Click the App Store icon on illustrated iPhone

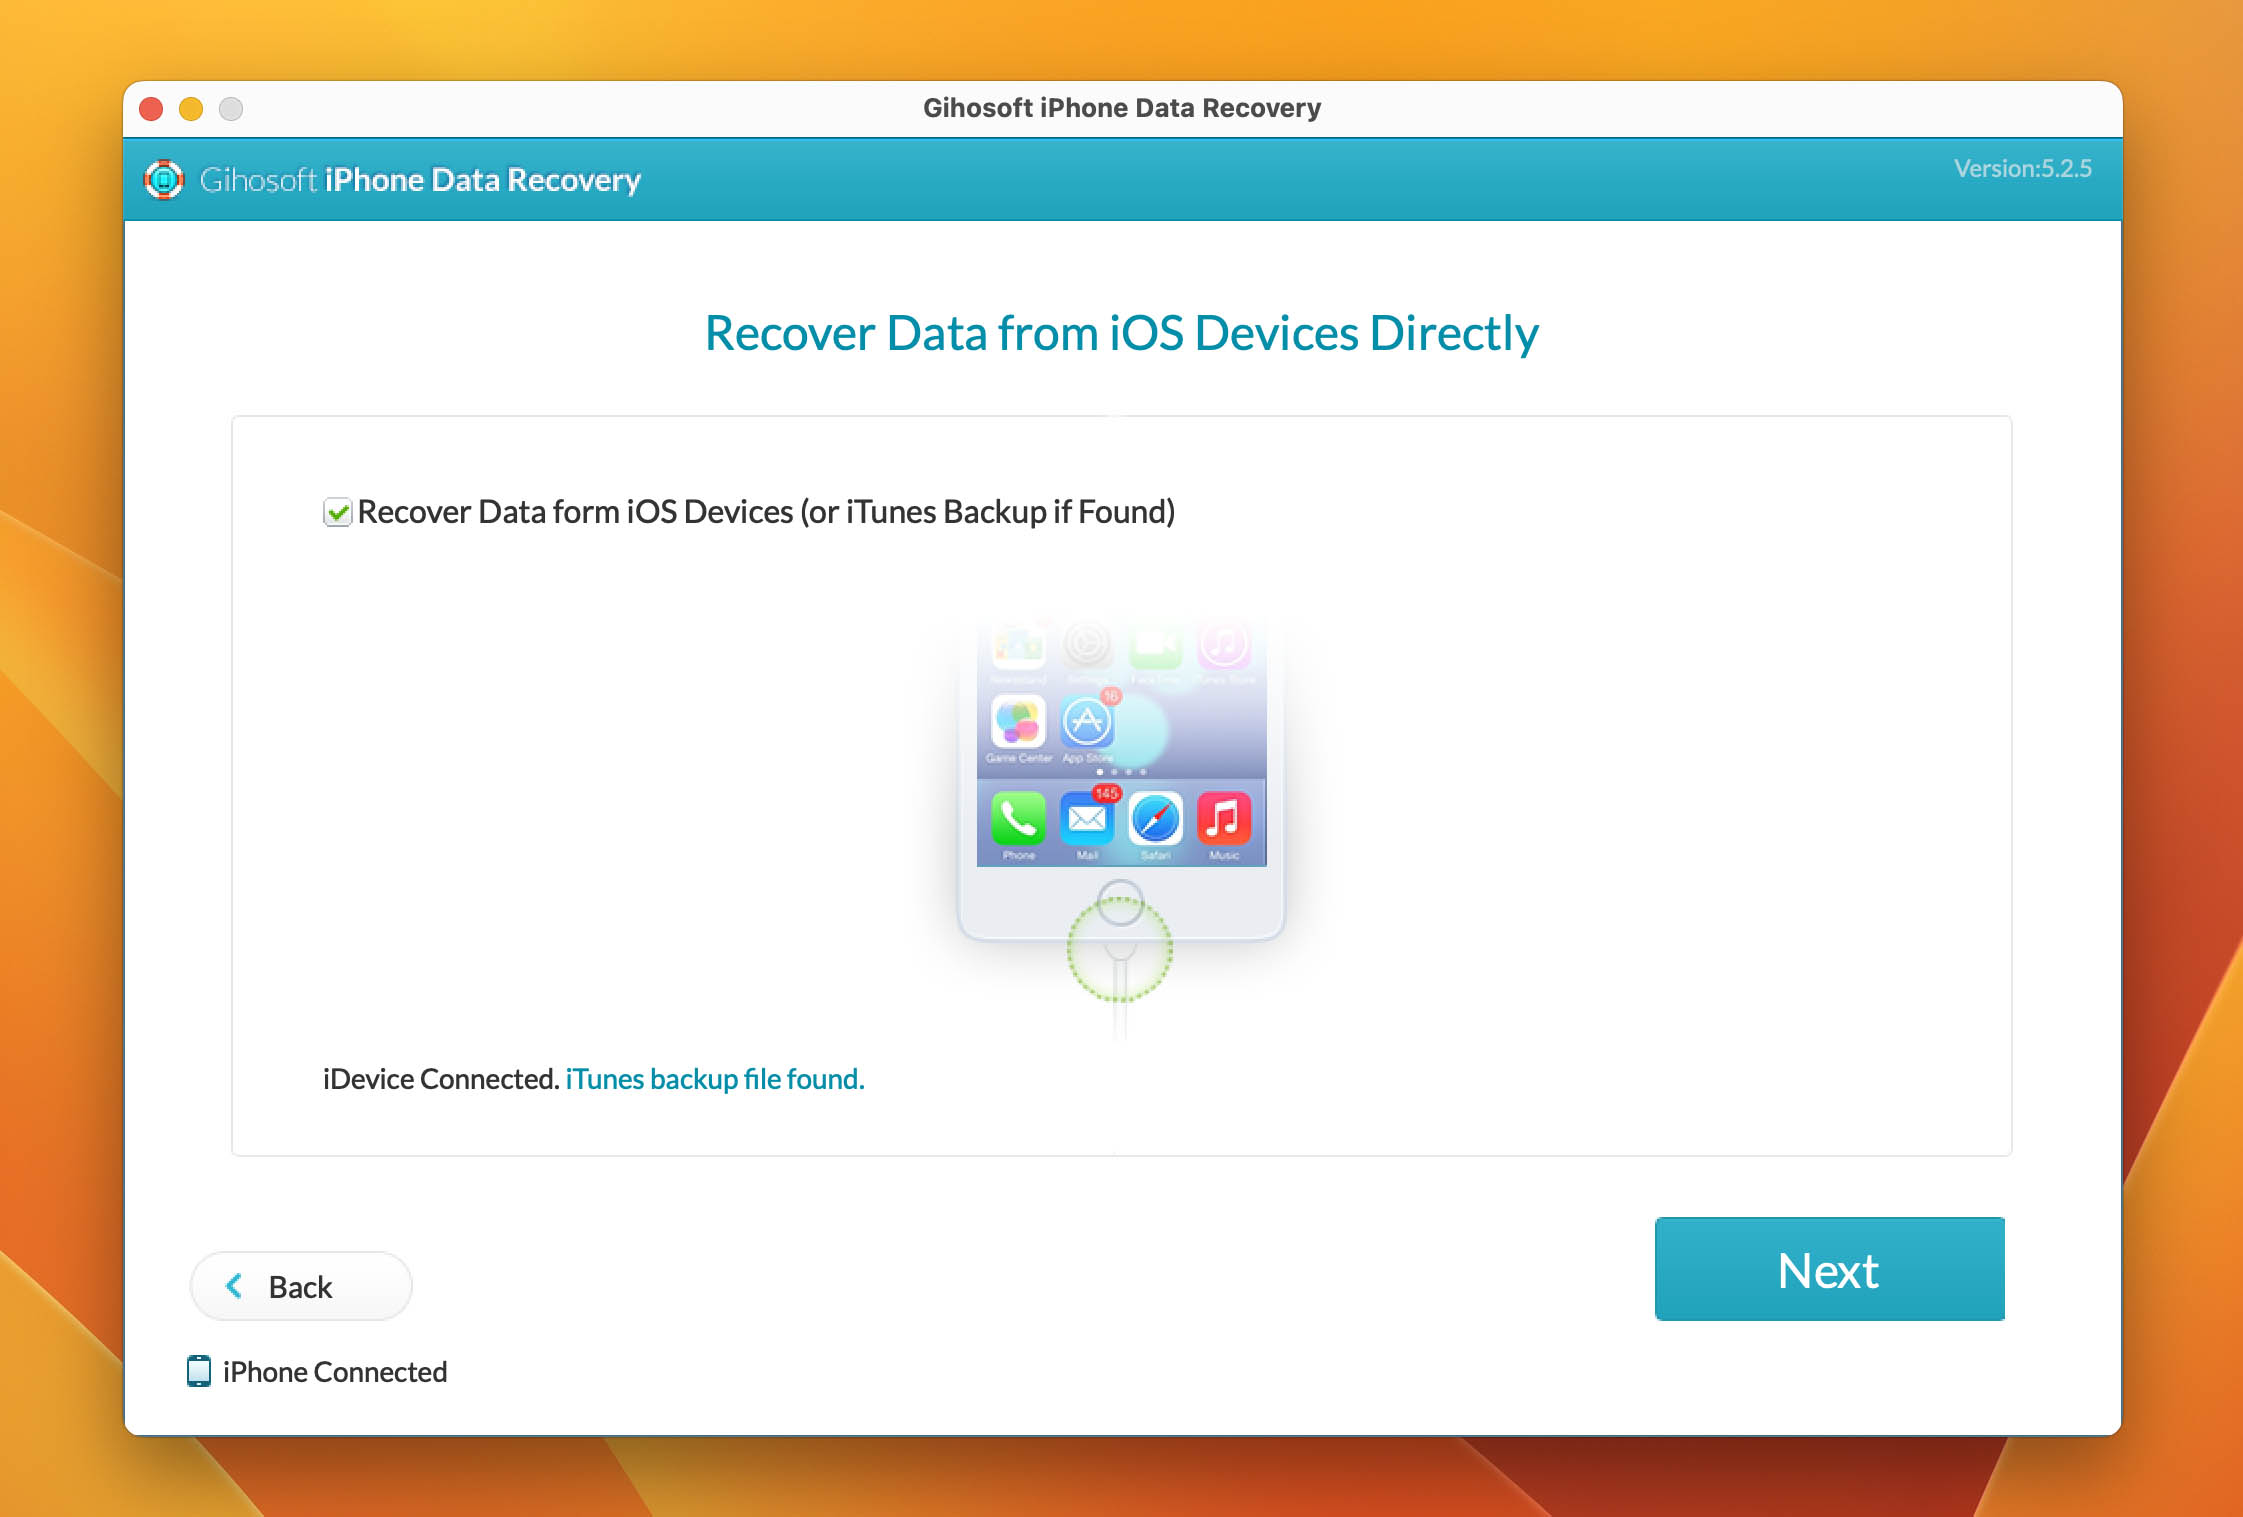pyautogui.click(x=1087, y=721)
